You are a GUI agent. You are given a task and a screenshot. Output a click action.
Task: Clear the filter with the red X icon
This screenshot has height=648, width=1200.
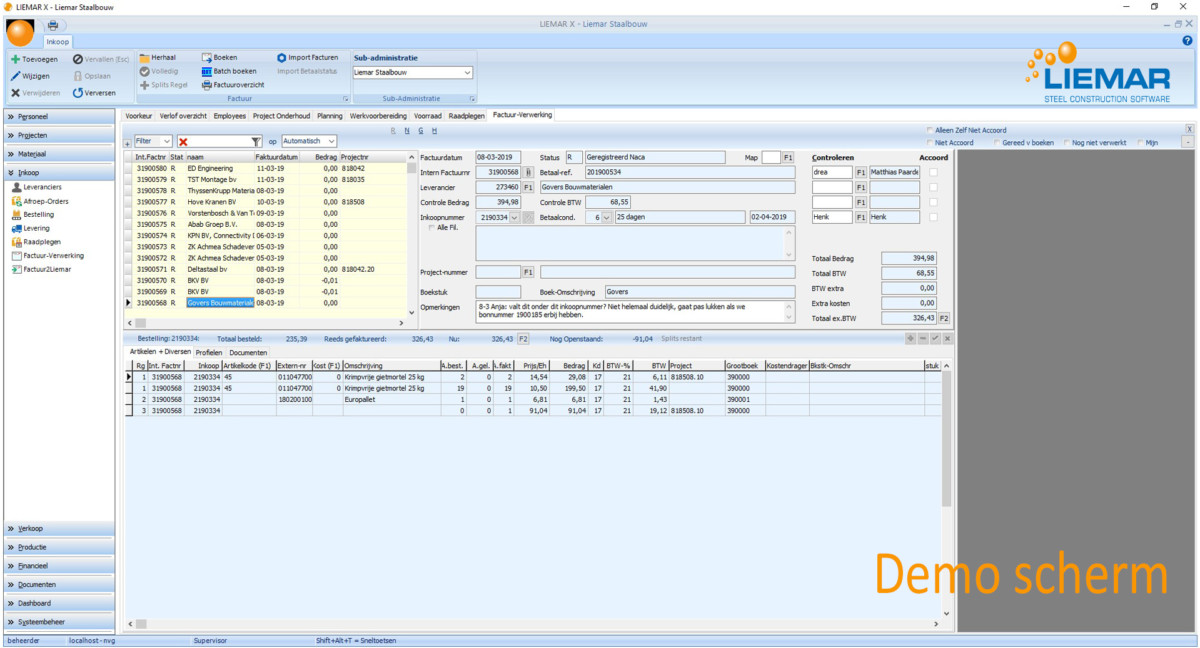coord(183,142)
